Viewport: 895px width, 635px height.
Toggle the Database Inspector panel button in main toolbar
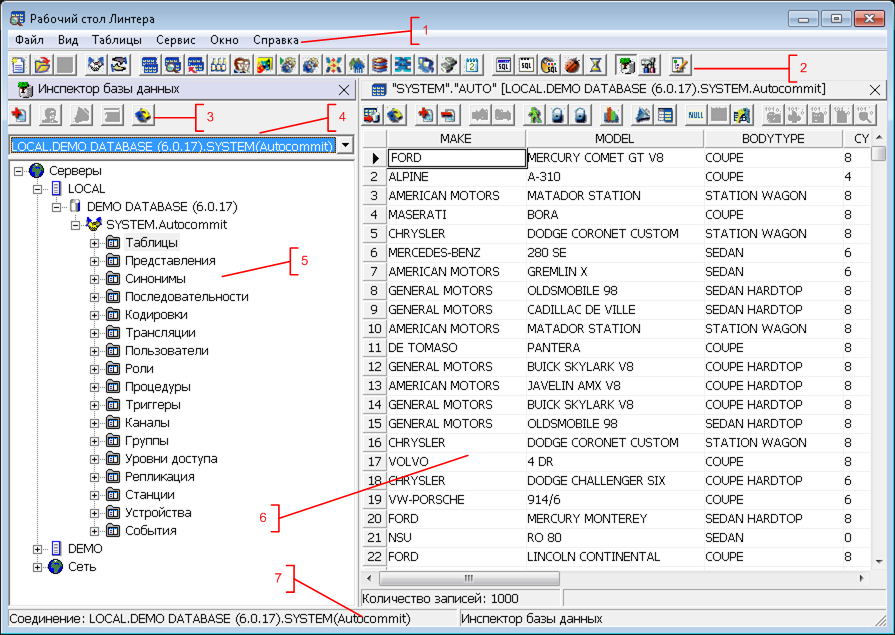(x=626, y=65)
